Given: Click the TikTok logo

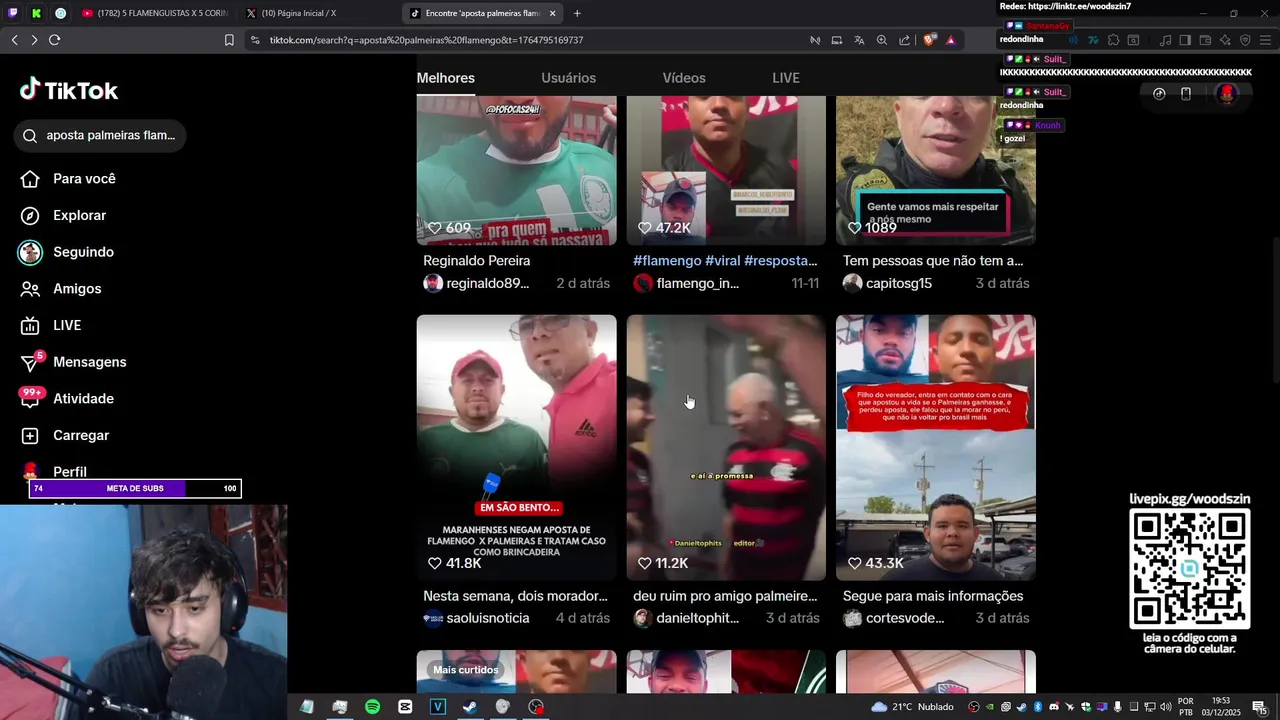Looking at the screenshot, I should coord(69,90).
